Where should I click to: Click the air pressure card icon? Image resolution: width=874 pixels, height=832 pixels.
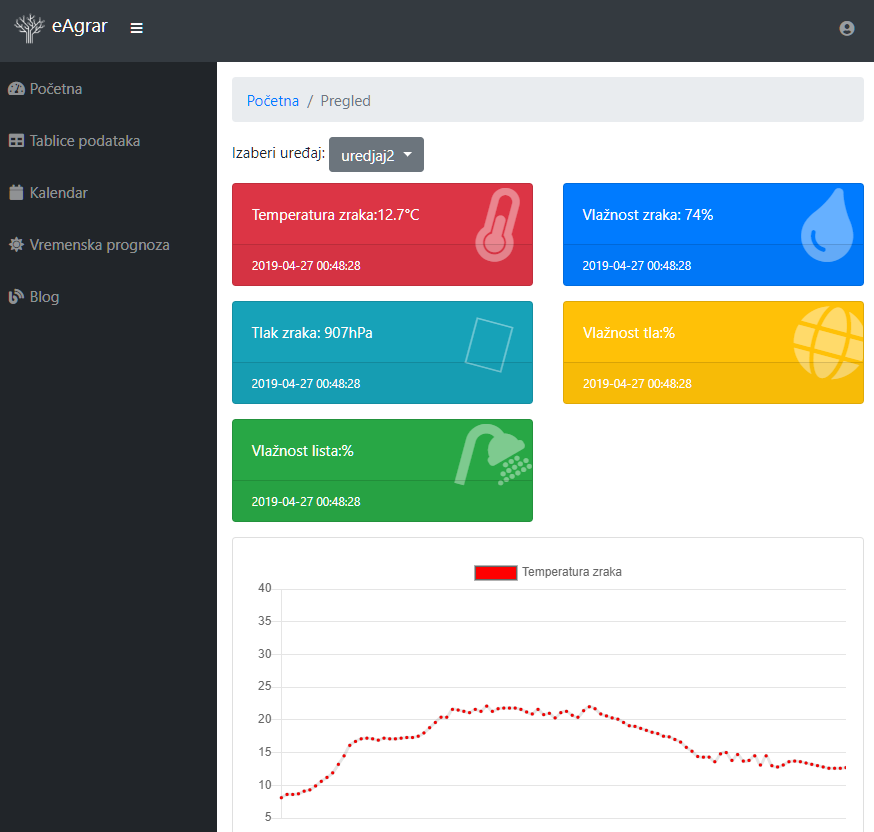coord(489,344)
